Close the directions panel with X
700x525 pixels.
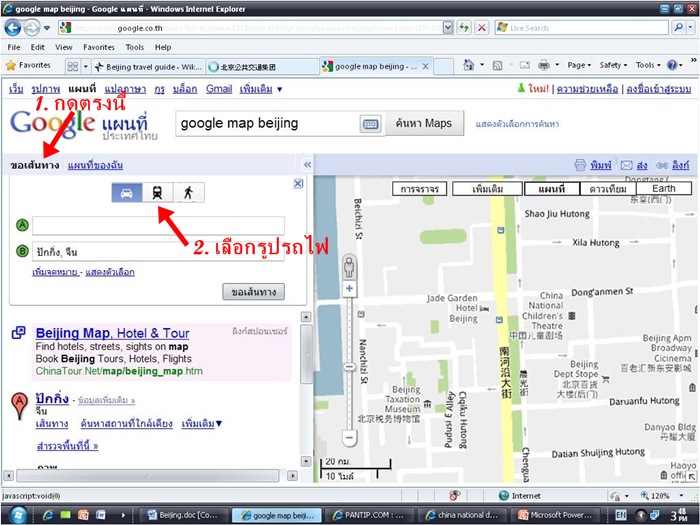(x=298, y=183)
